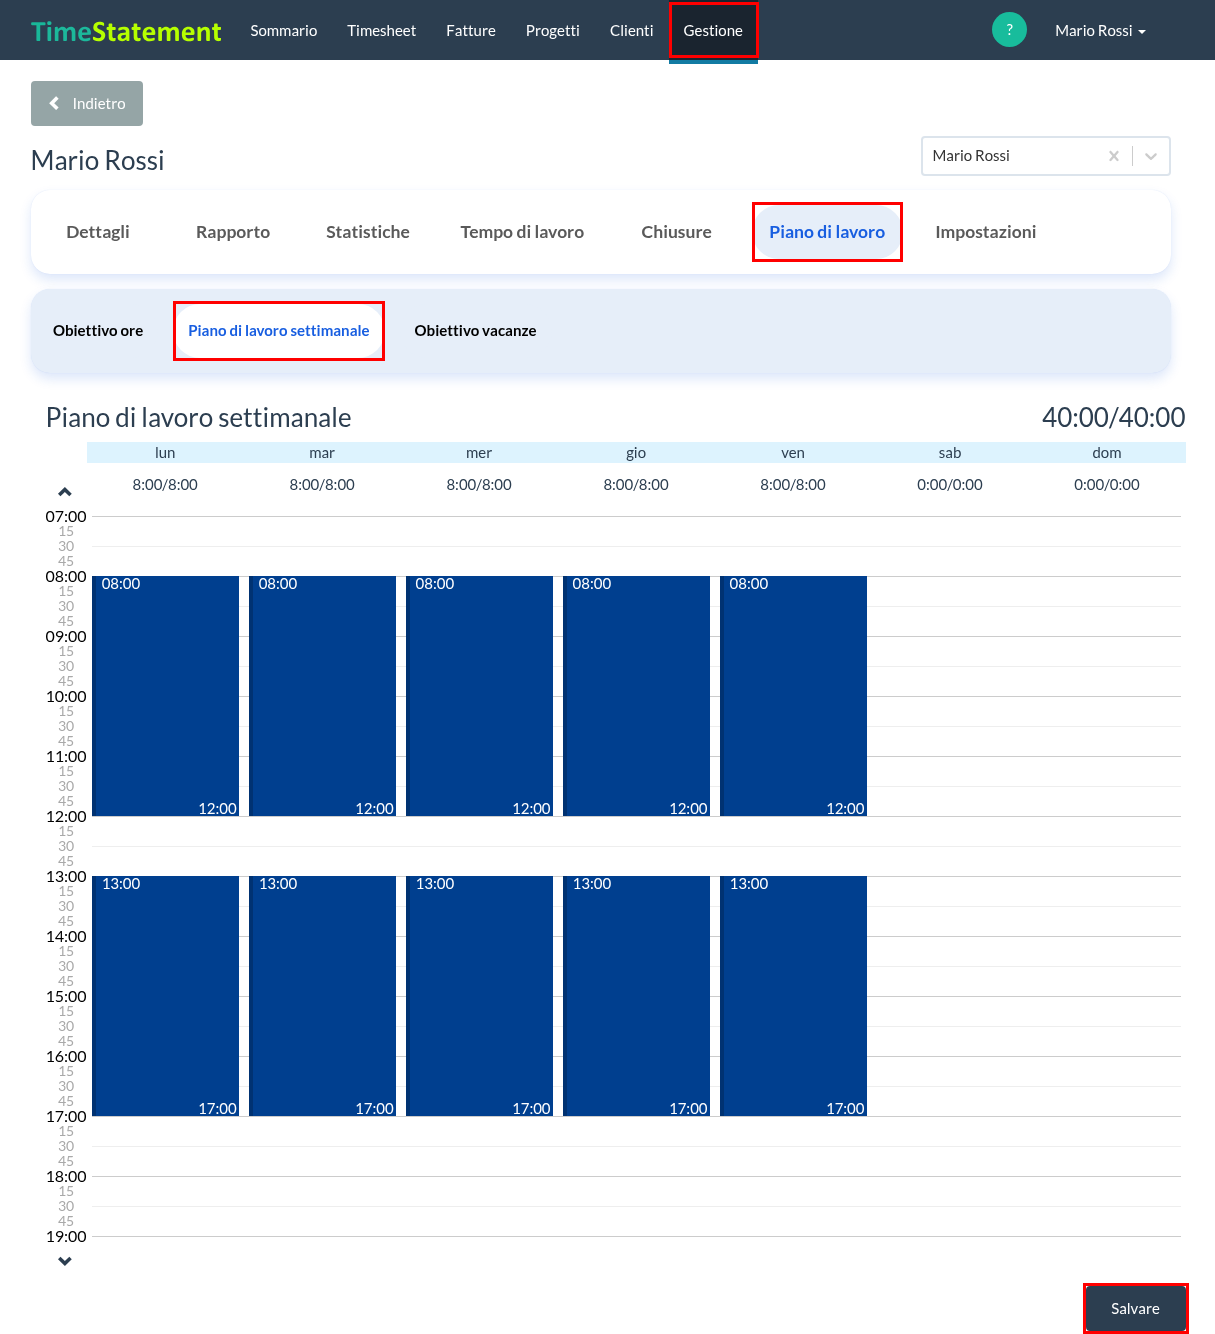
Task: Select Tuesday's 08:00–12:00 work block
Action: click(322, 696)
